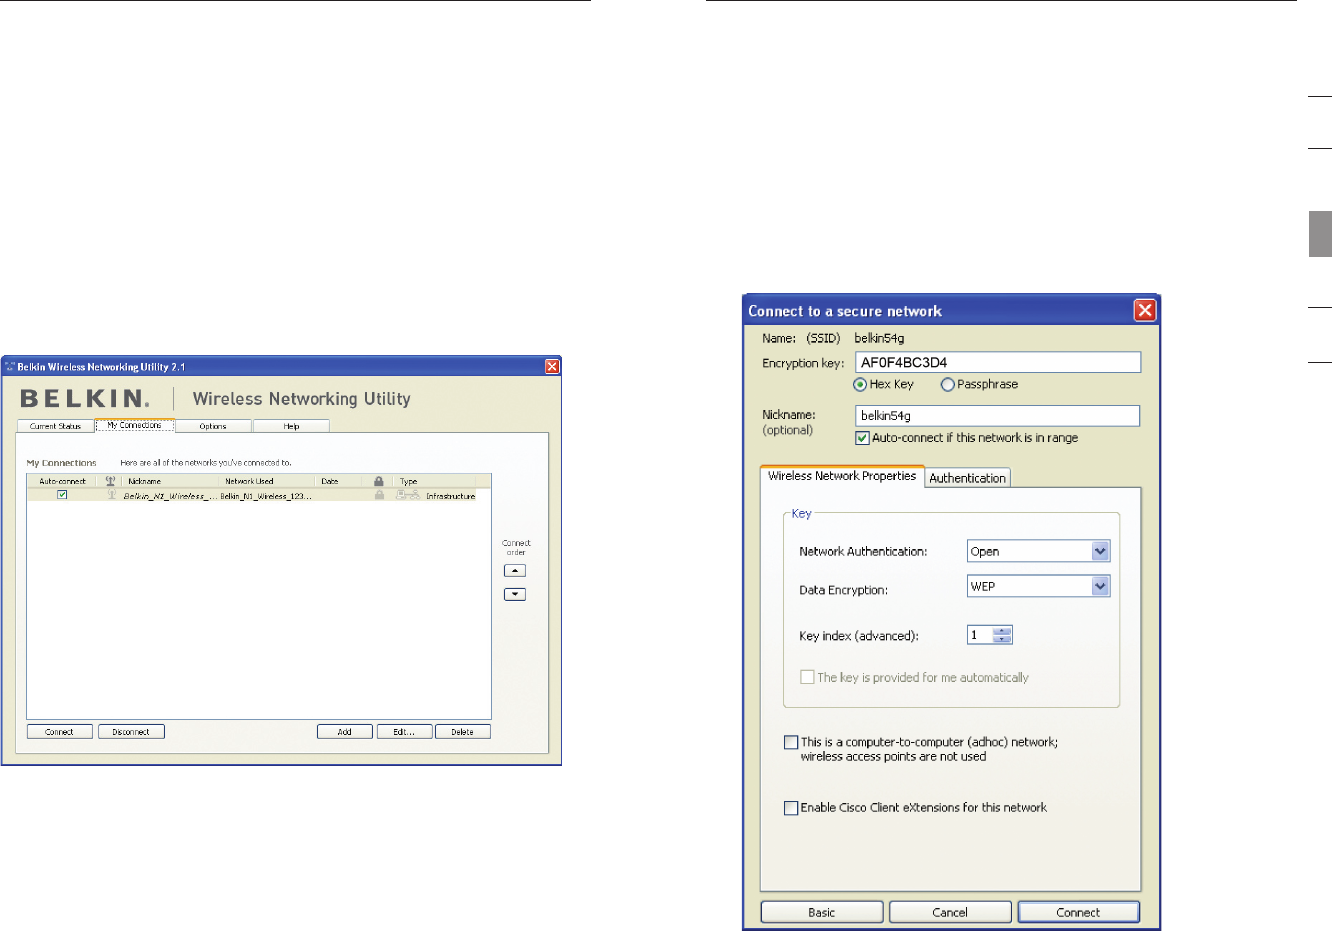Tick 'The key is provided for me automatically'
Image resolution: width=1332 pixels, height=931 pixels.
tap(807, 677)
